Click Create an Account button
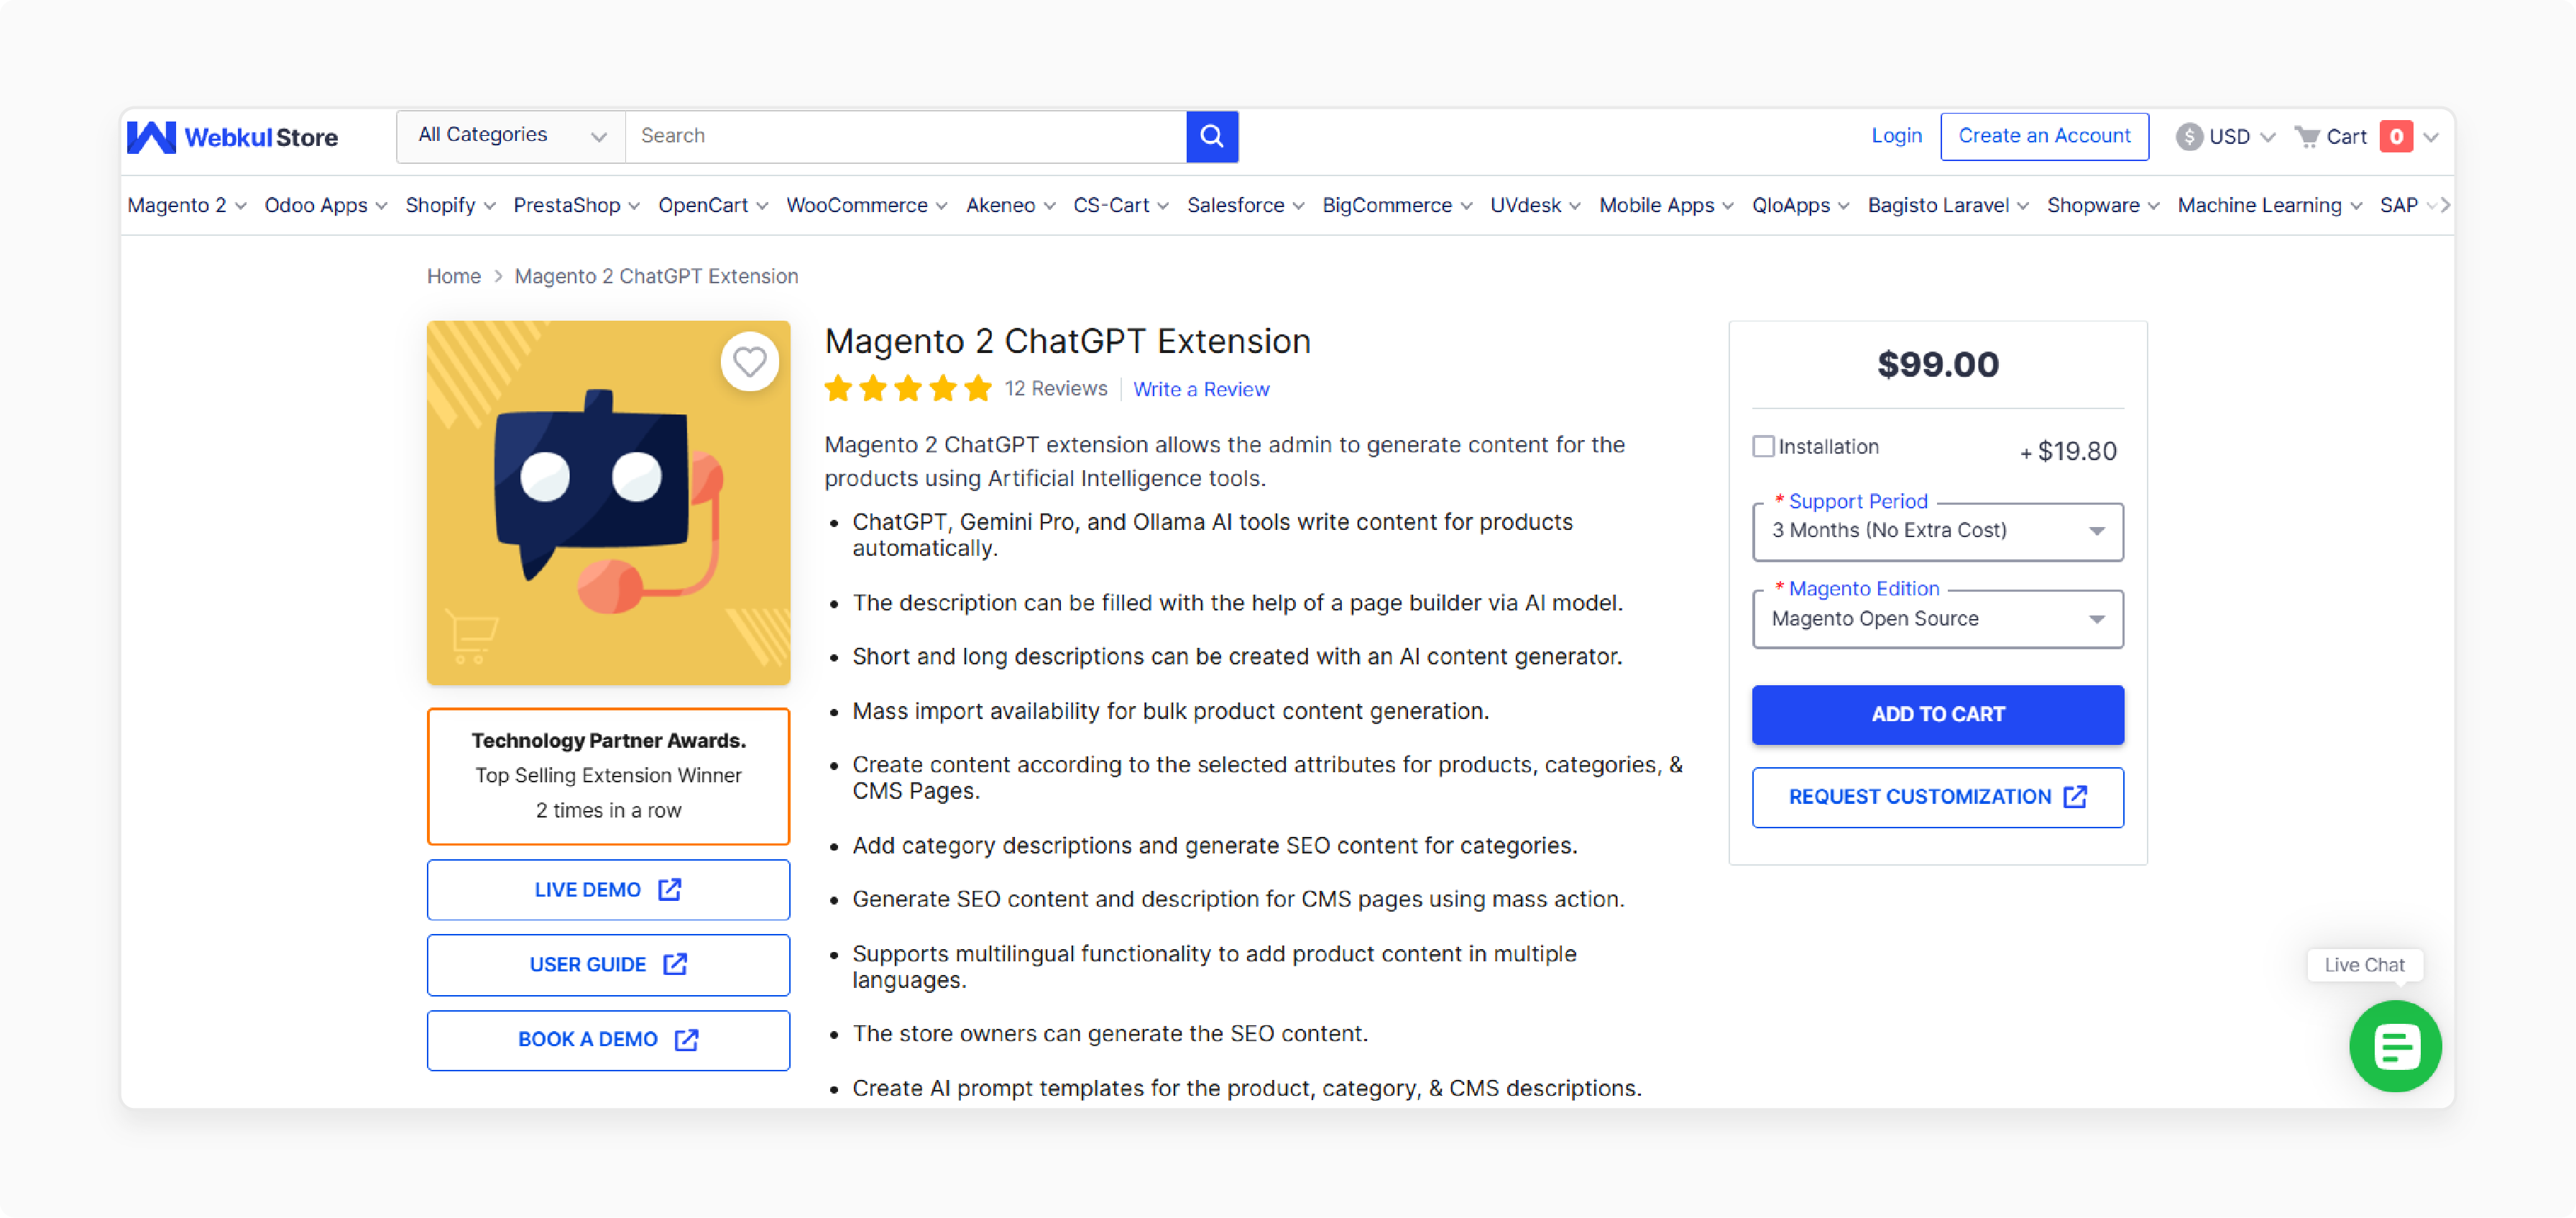Viewport: 2576px width, 1218px height. pos(2044,136)
